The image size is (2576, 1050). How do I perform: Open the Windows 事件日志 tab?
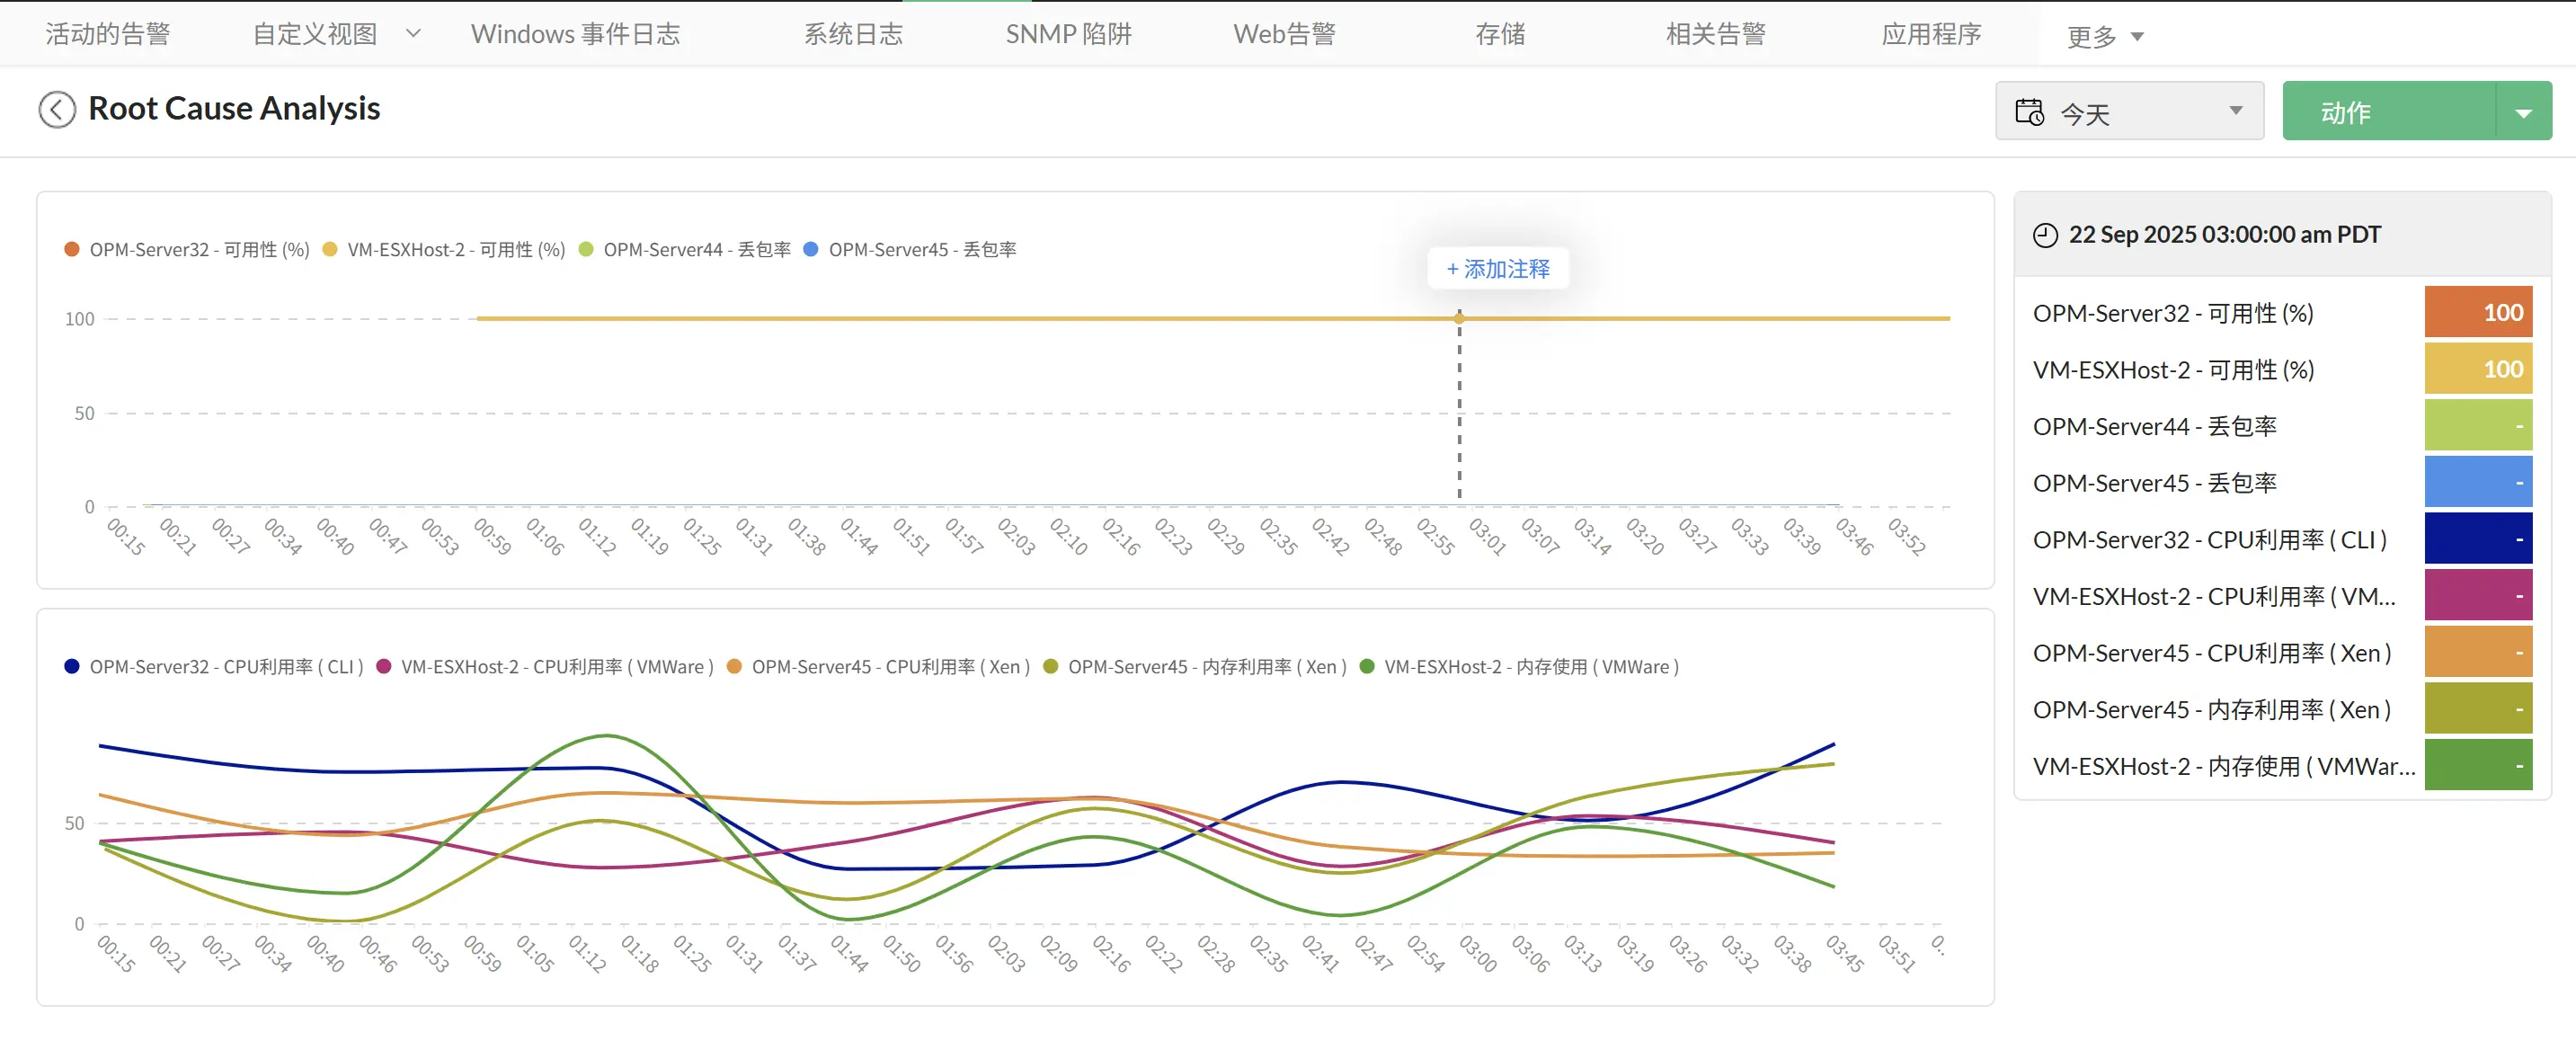tap(575, 35)
